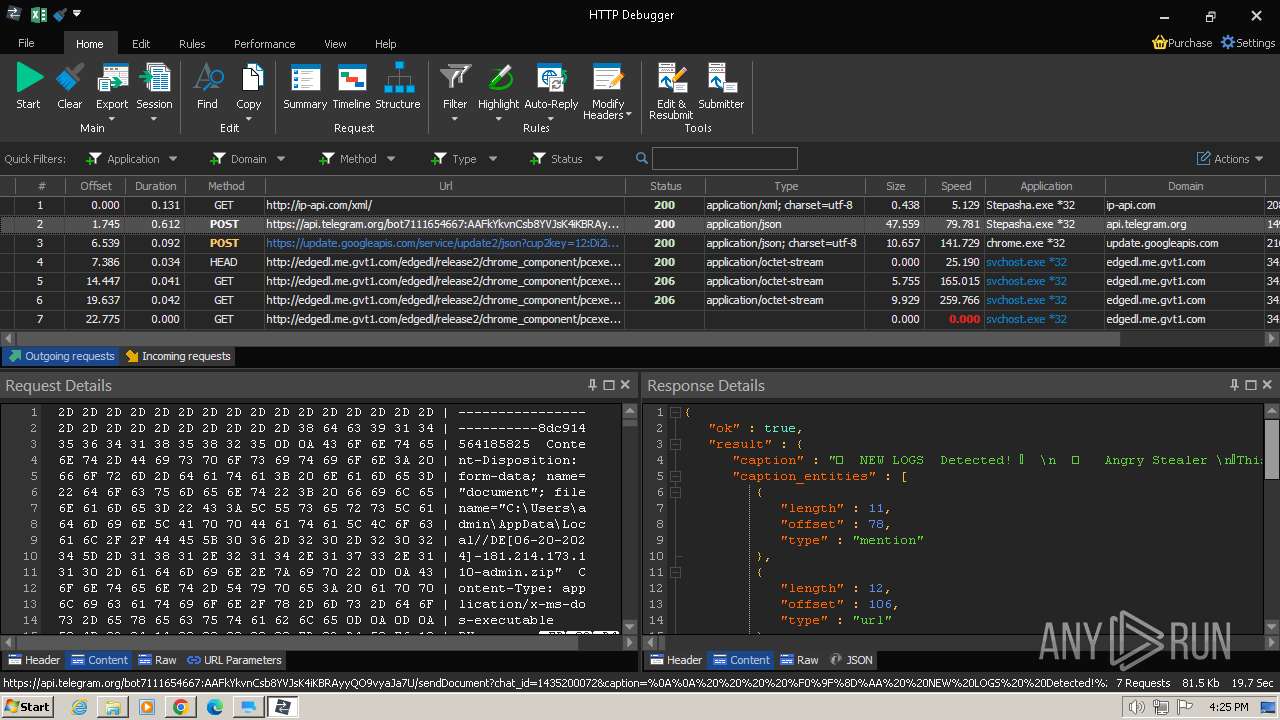
Task: Sort requests by the Domain column header
Action: point(1185,186)
